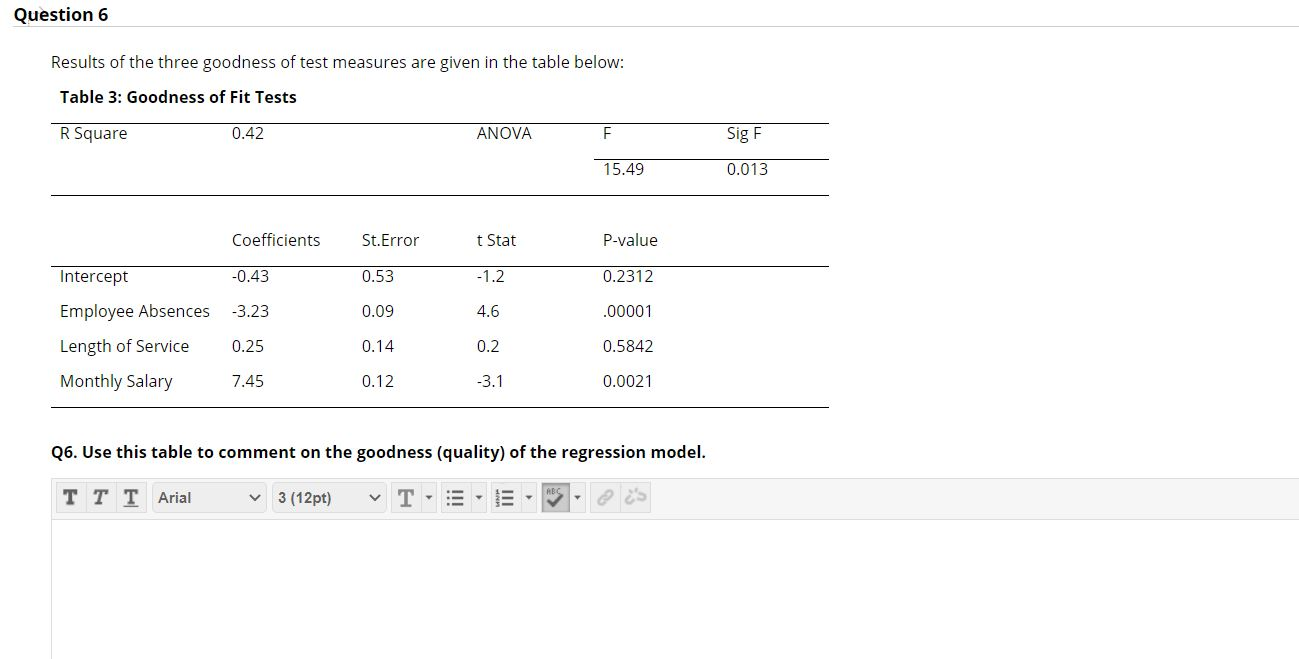Expand the spell checker options dropdown

(x=578, y=497)
